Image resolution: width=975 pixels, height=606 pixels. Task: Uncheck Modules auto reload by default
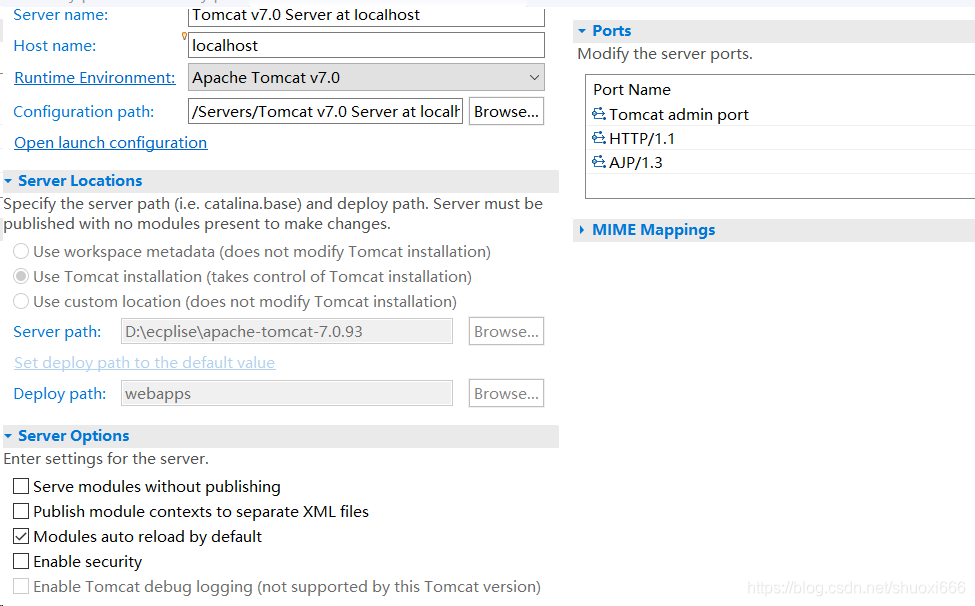click(x=21, y=536)
